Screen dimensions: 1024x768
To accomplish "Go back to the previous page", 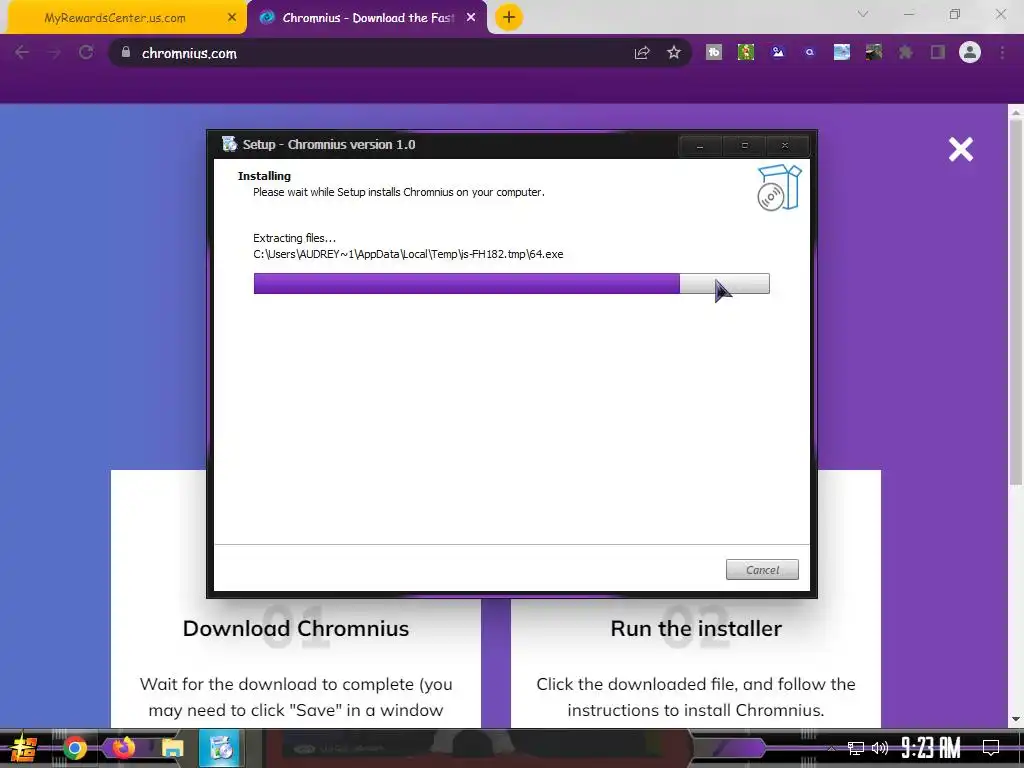I will coord(22,52).
